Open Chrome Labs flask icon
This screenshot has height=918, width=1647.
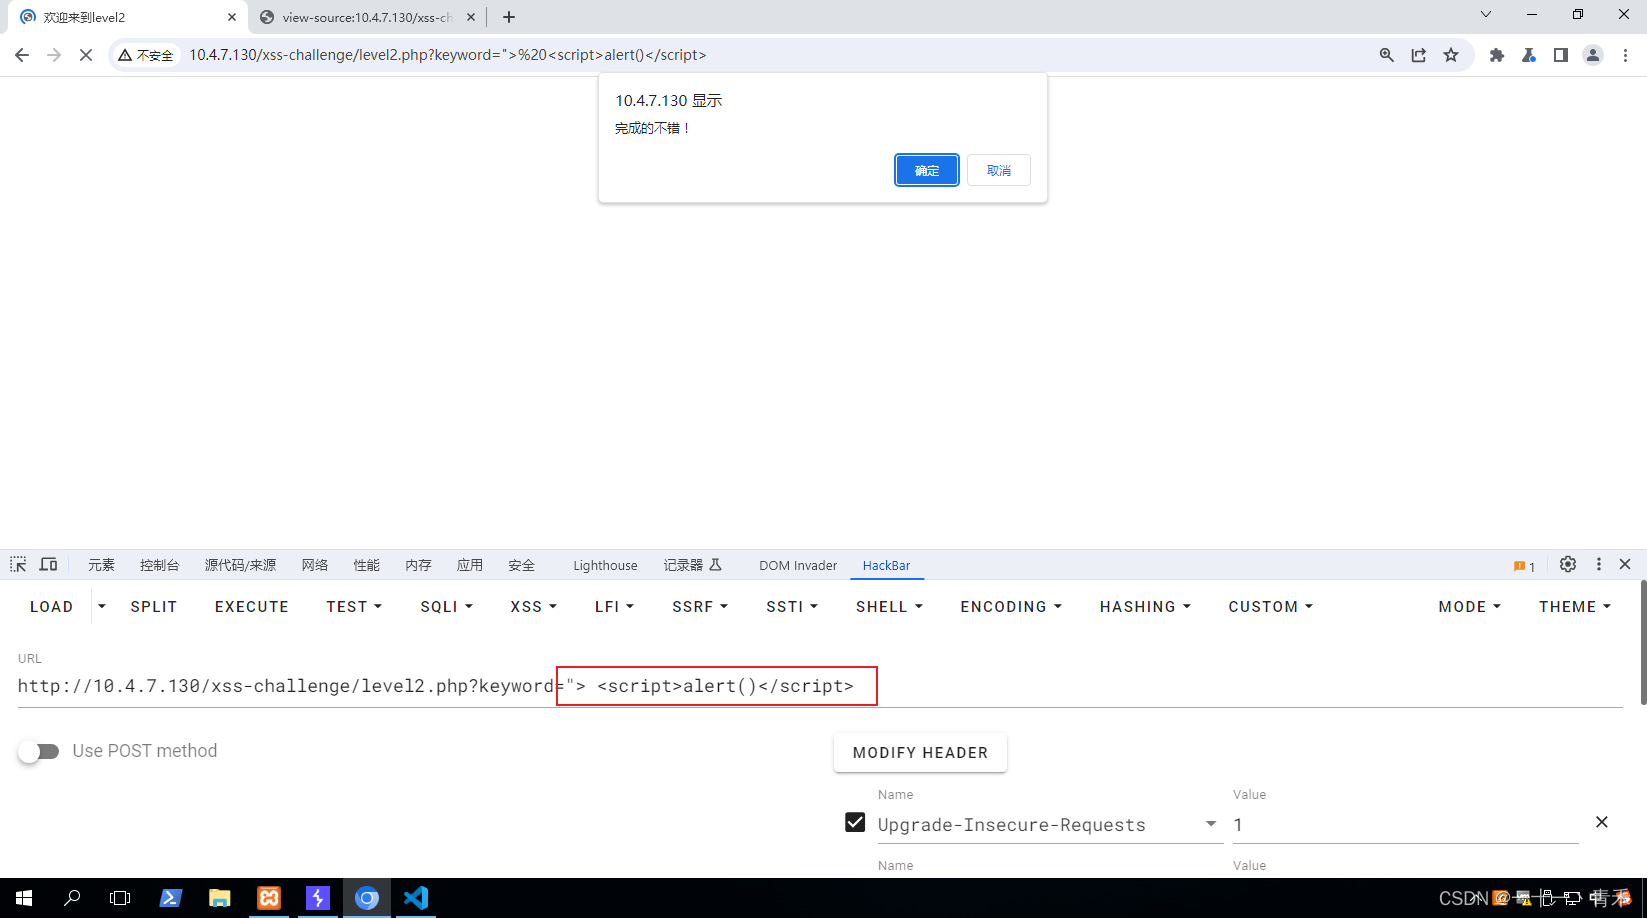point(1529,55)
